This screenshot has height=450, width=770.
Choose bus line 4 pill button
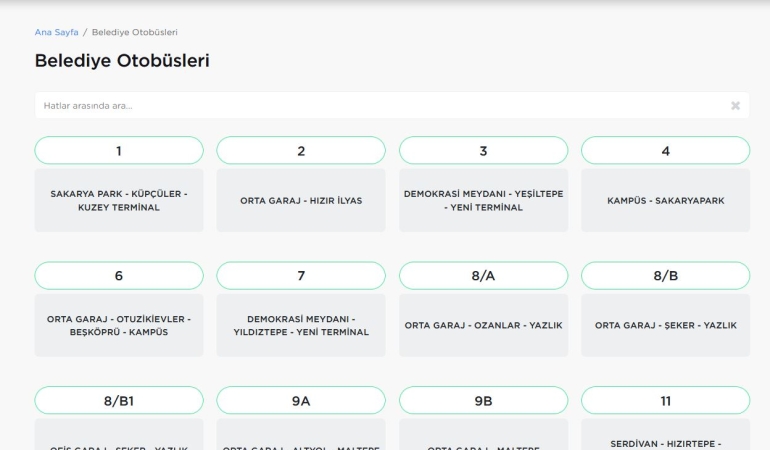(665, 151)
